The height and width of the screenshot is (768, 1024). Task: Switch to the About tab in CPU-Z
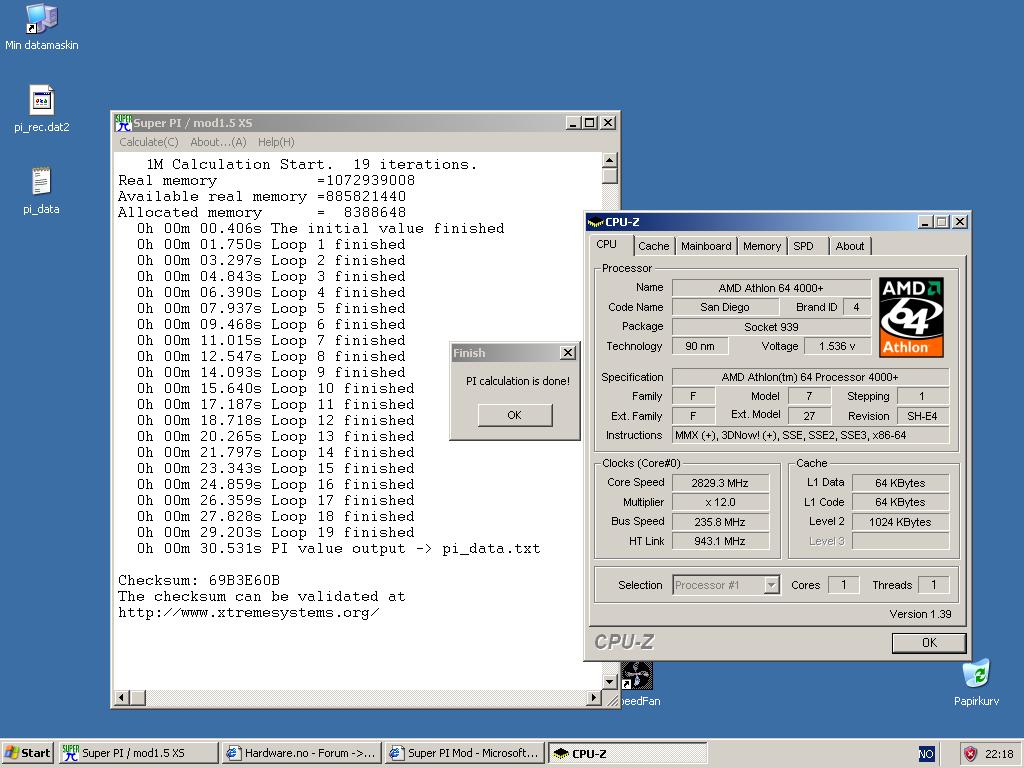tap(850, 246)
